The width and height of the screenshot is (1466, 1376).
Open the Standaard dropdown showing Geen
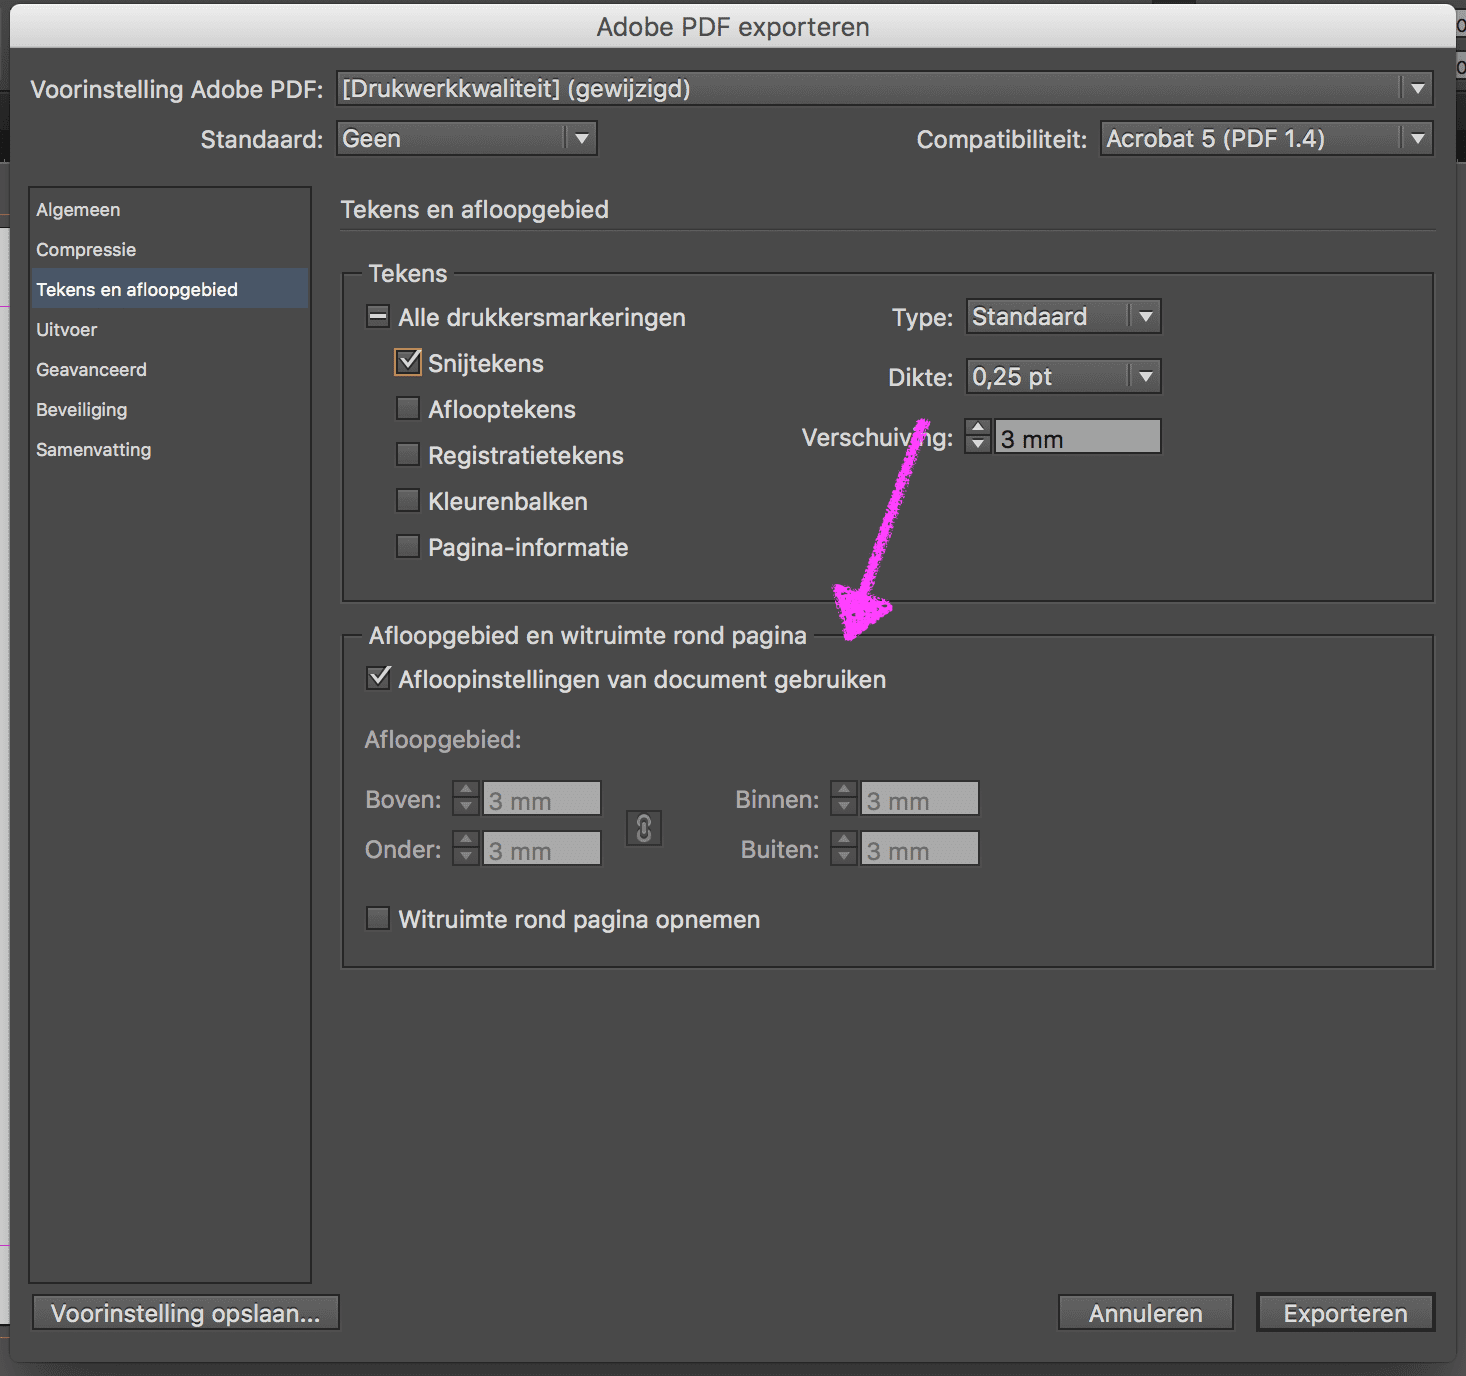click(x=467, y=139)
